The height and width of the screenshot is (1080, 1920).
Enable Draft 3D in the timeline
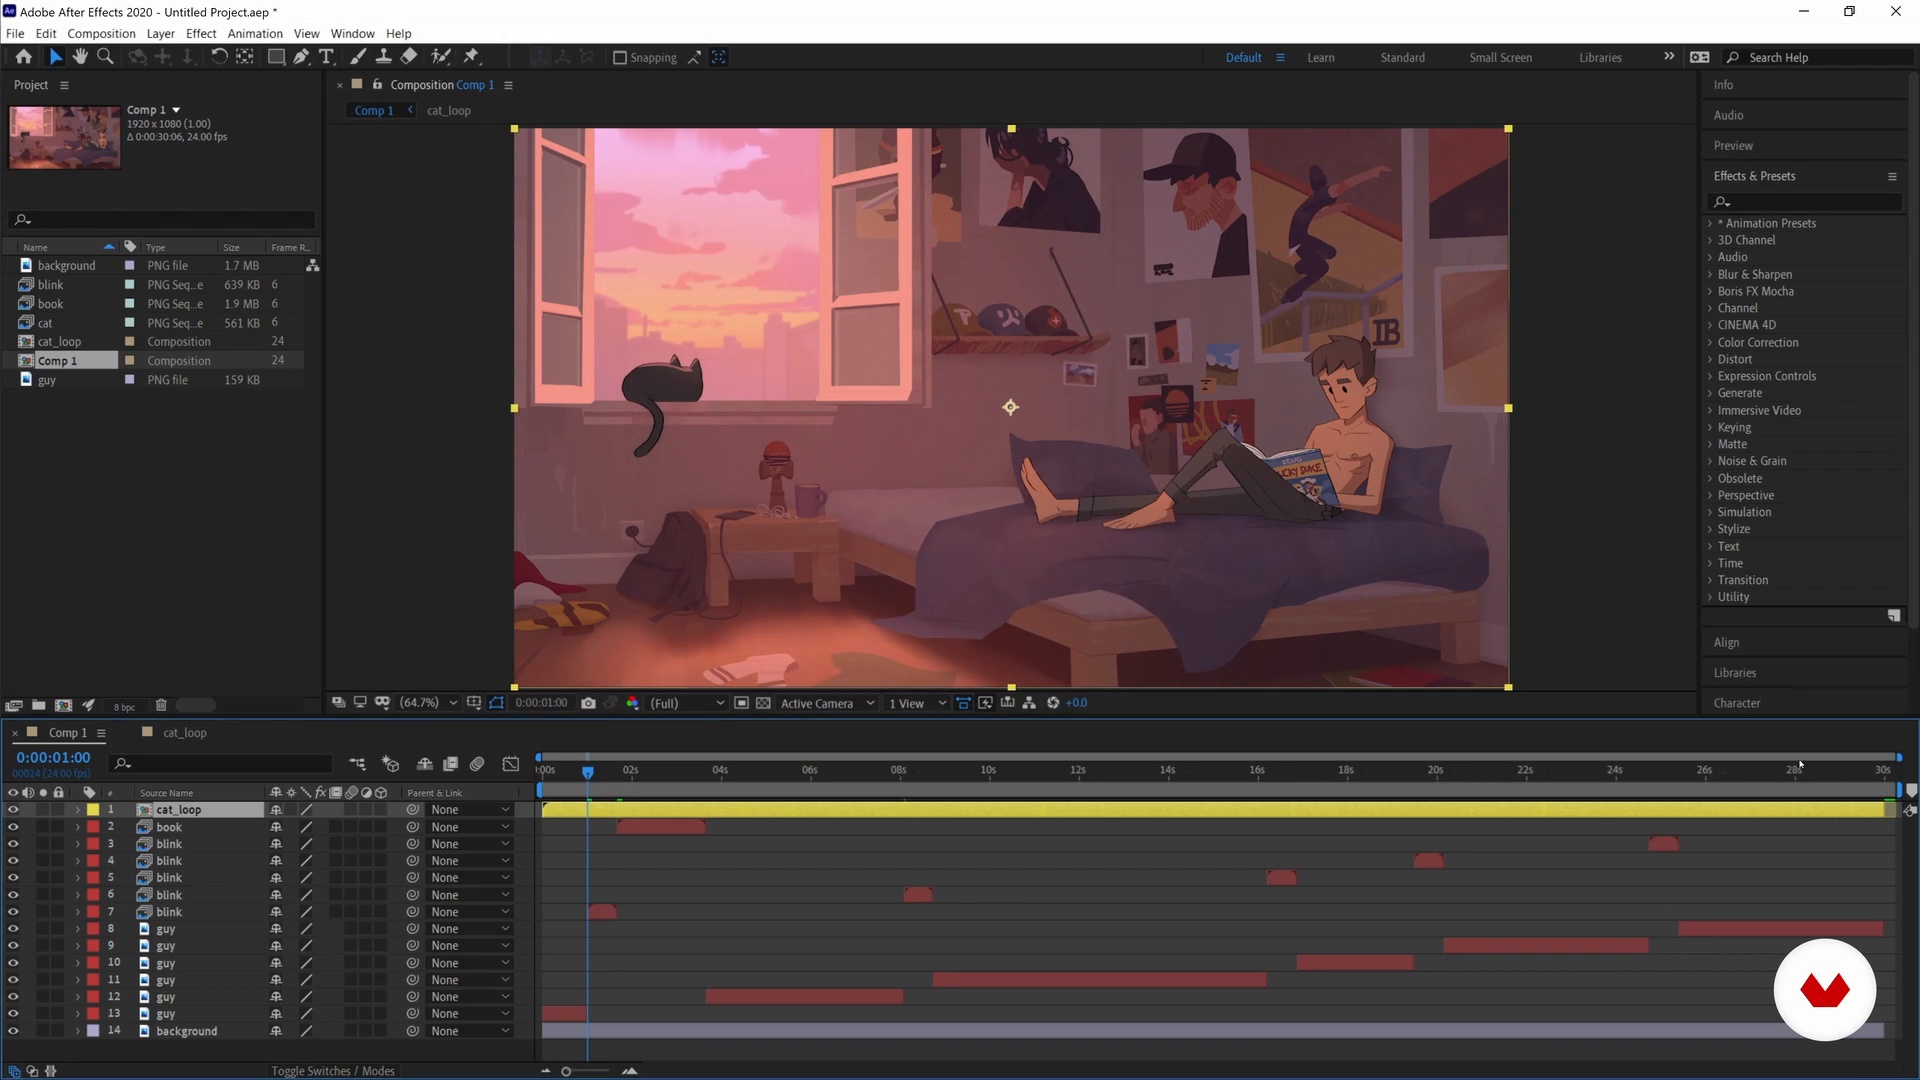[x=391, y=764]
